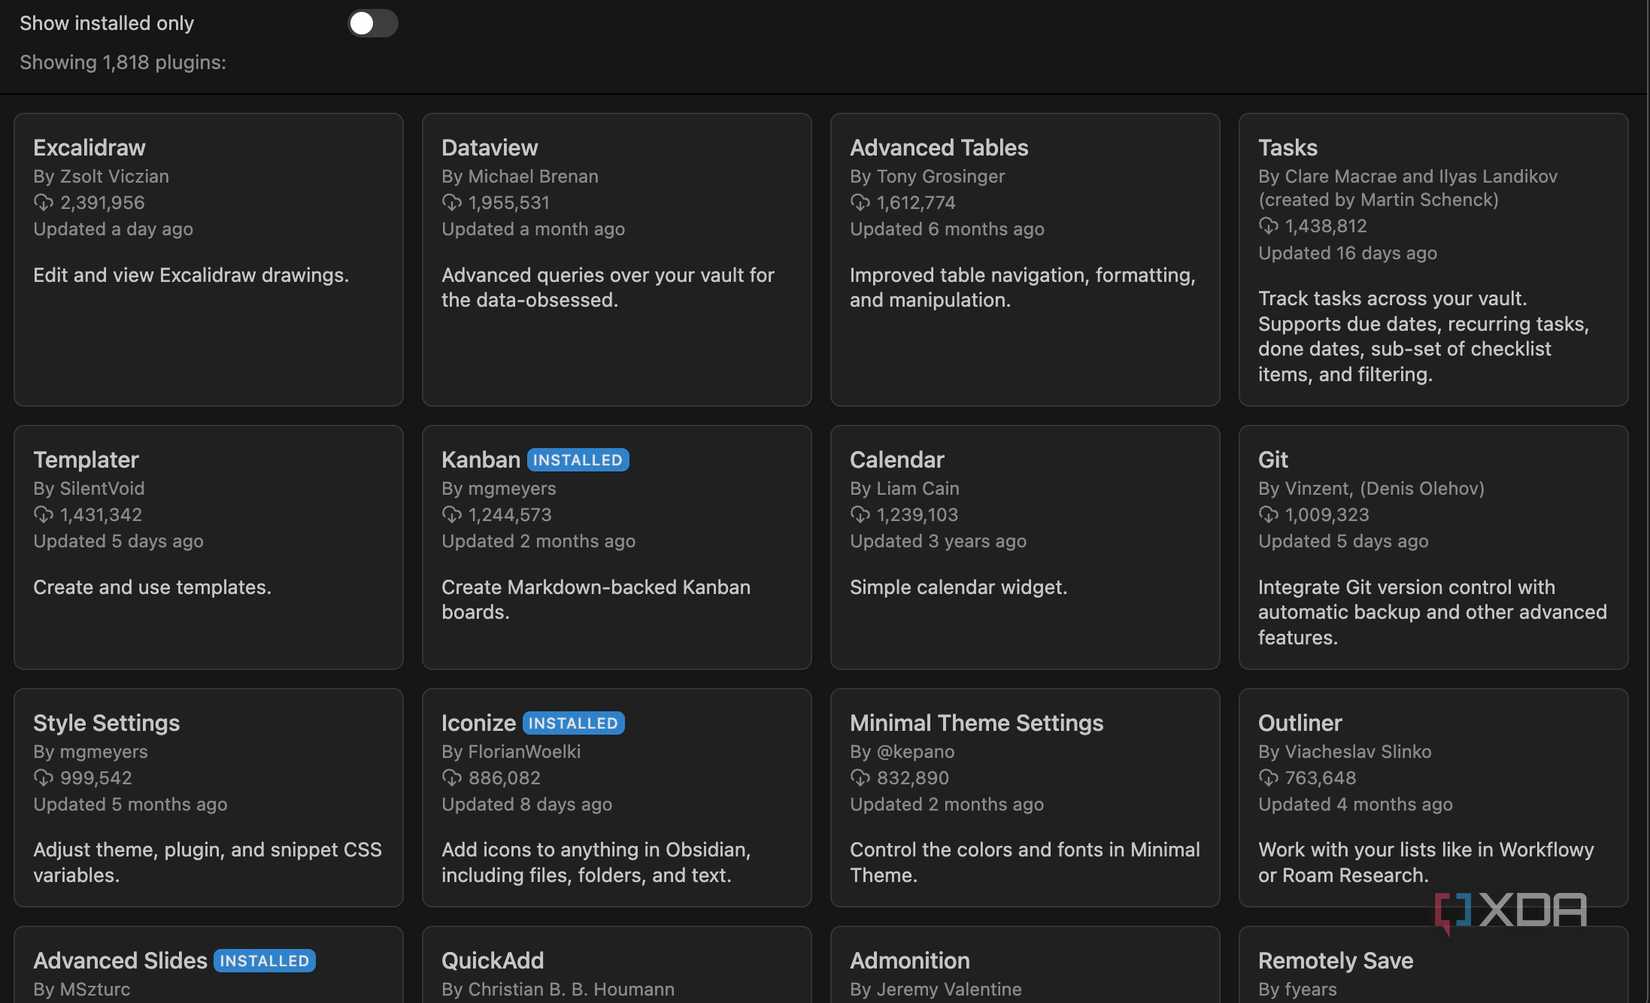Click the download icon on Style Settings card
Image resolution: width=1650 pixels, height=1003 pixels.
click(43, 778)
